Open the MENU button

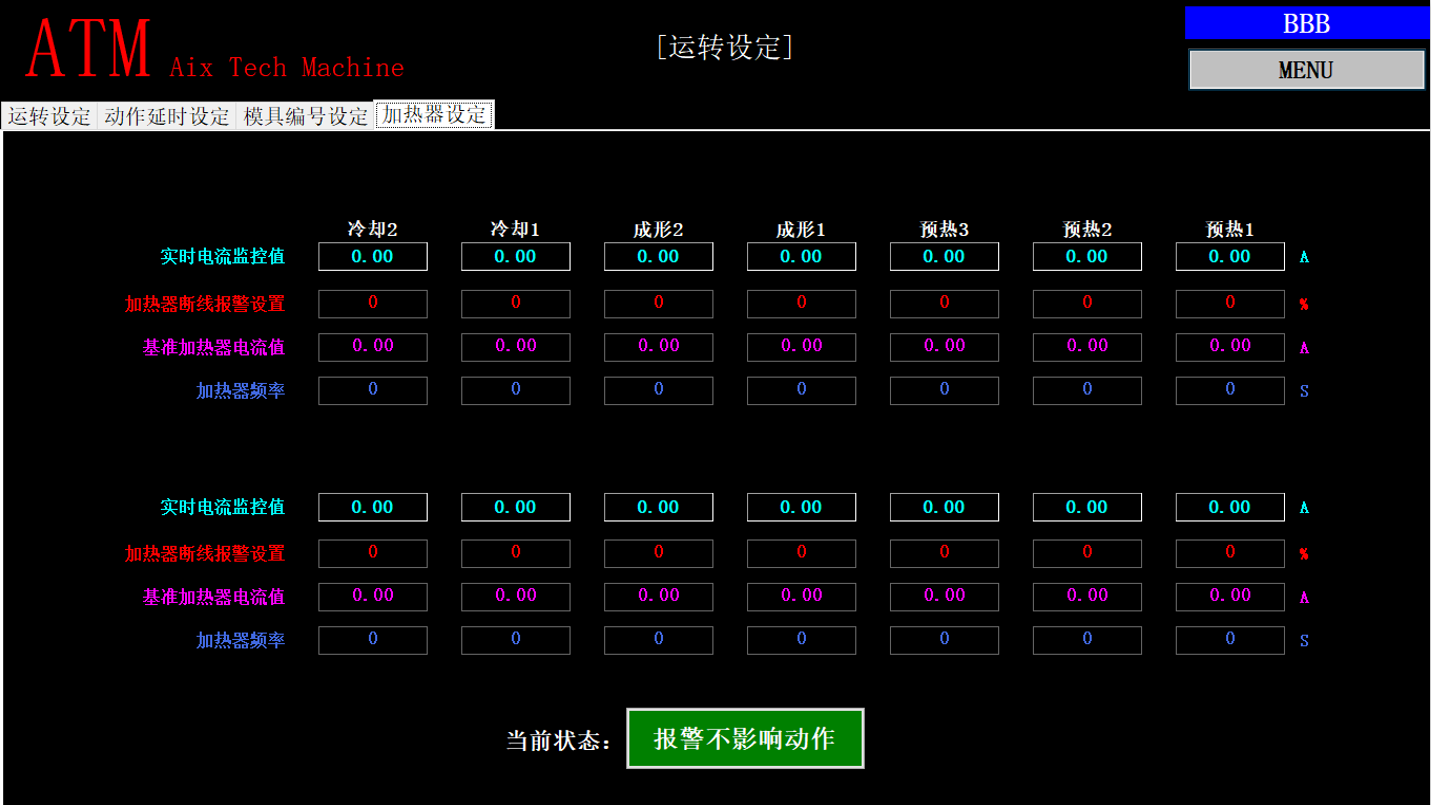1306,69
